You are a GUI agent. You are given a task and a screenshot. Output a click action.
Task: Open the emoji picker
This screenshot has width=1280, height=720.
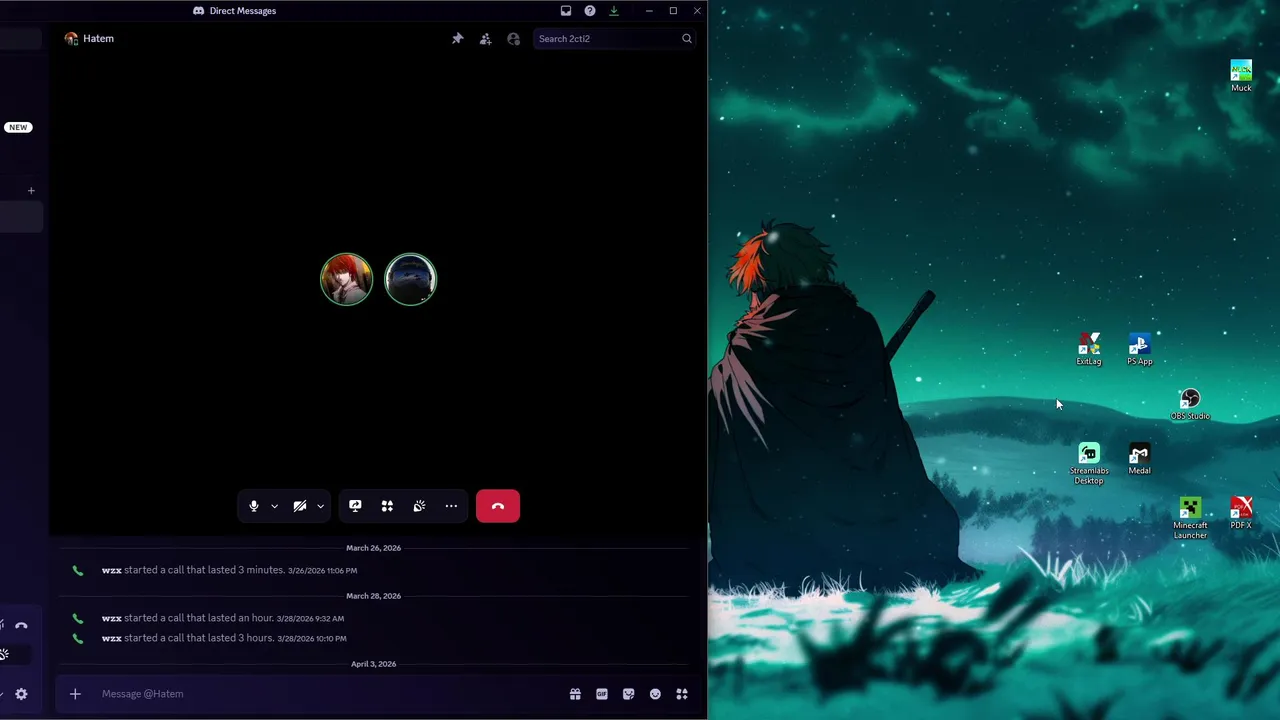(x=655, y=694)
